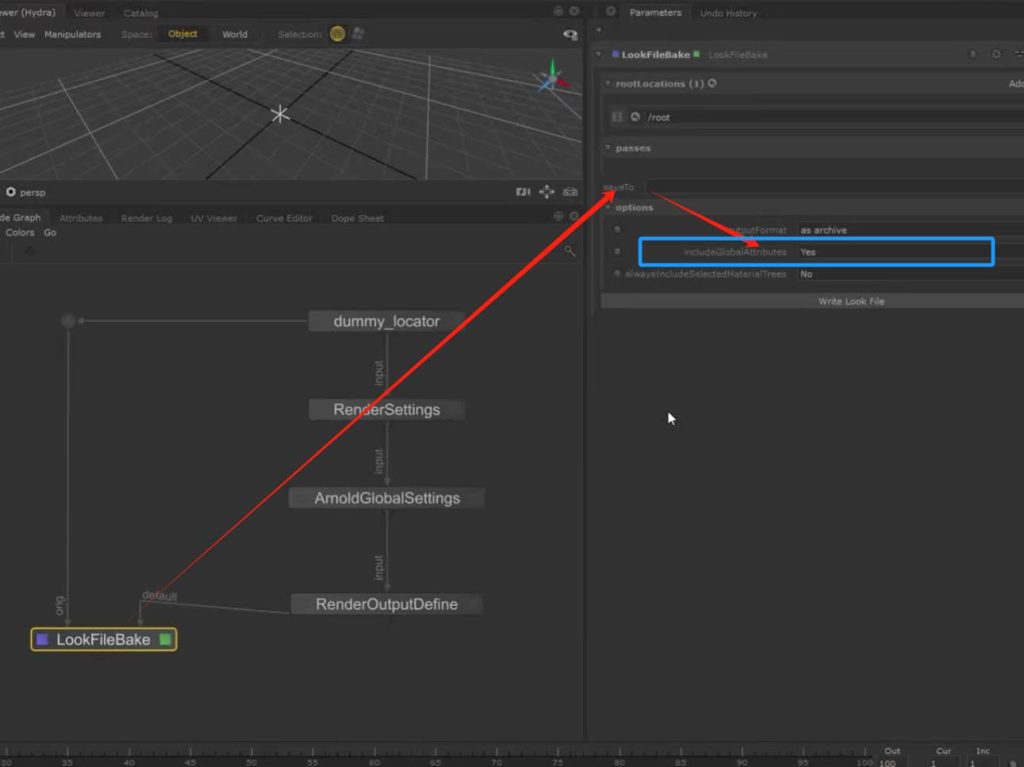Screen dimensions: 1024x767
Task: Switch Space to World mode
Action: click(x=235, y=34)
